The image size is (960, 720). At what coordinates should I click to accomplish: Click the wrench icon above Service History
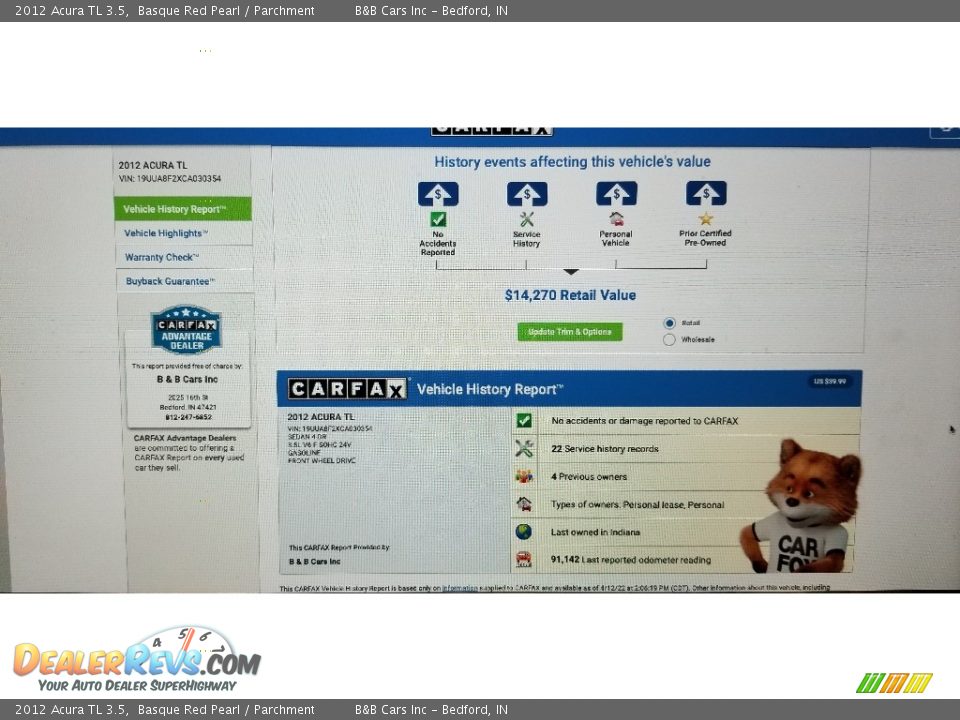pos(527,219)
